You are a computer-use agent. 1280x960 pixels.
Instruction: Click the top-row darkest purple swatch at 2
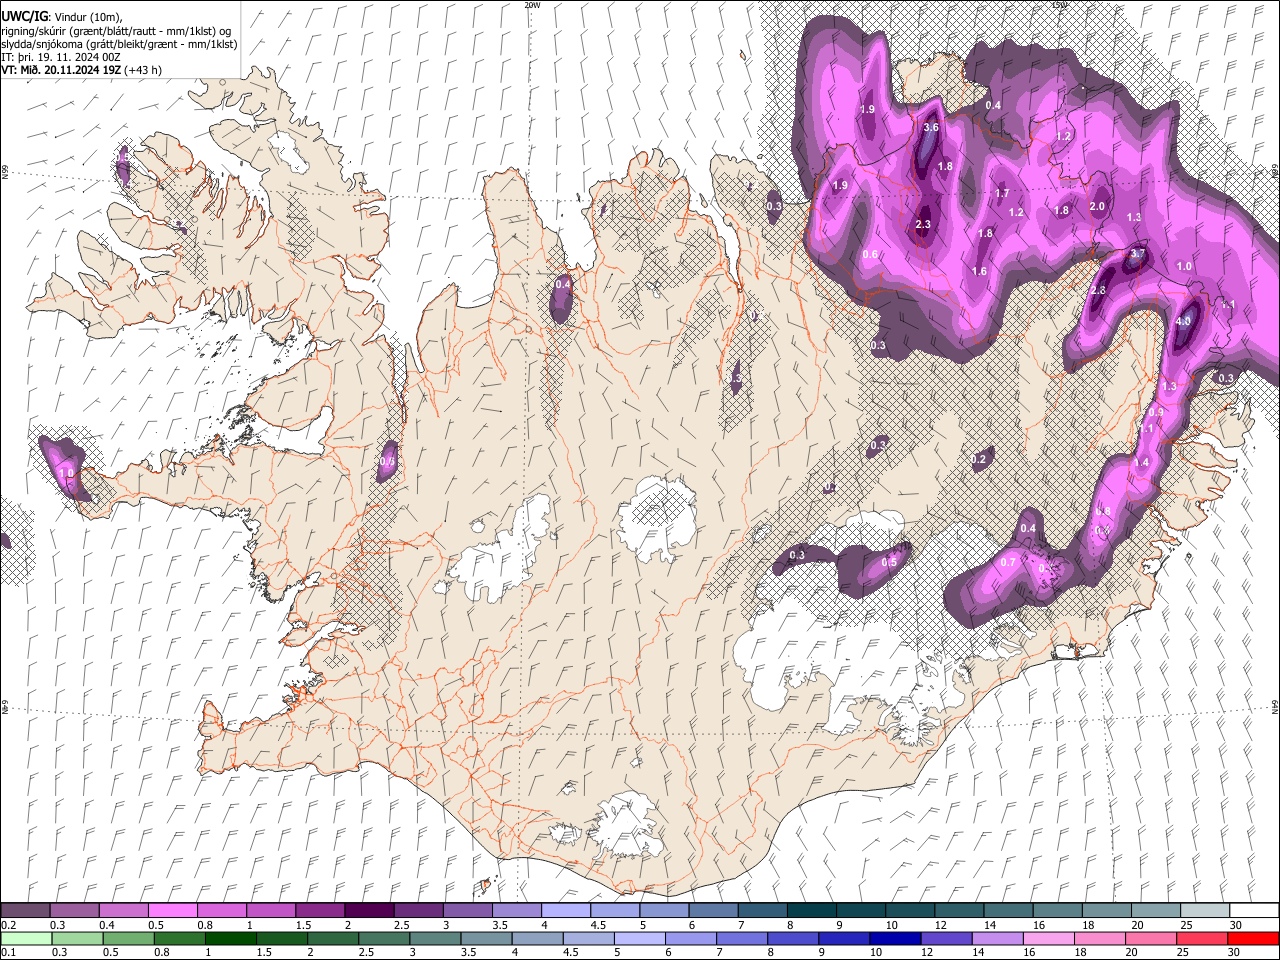(x=369, y=911)
